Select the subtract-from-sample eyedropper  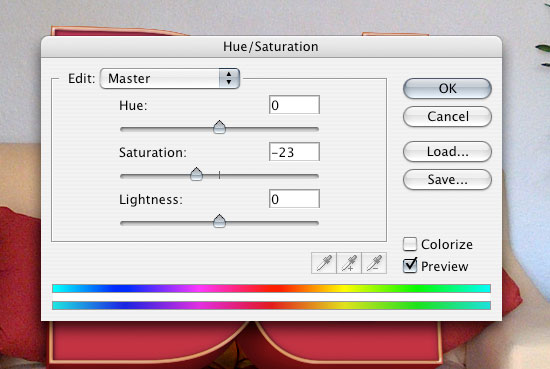(374, 263)
